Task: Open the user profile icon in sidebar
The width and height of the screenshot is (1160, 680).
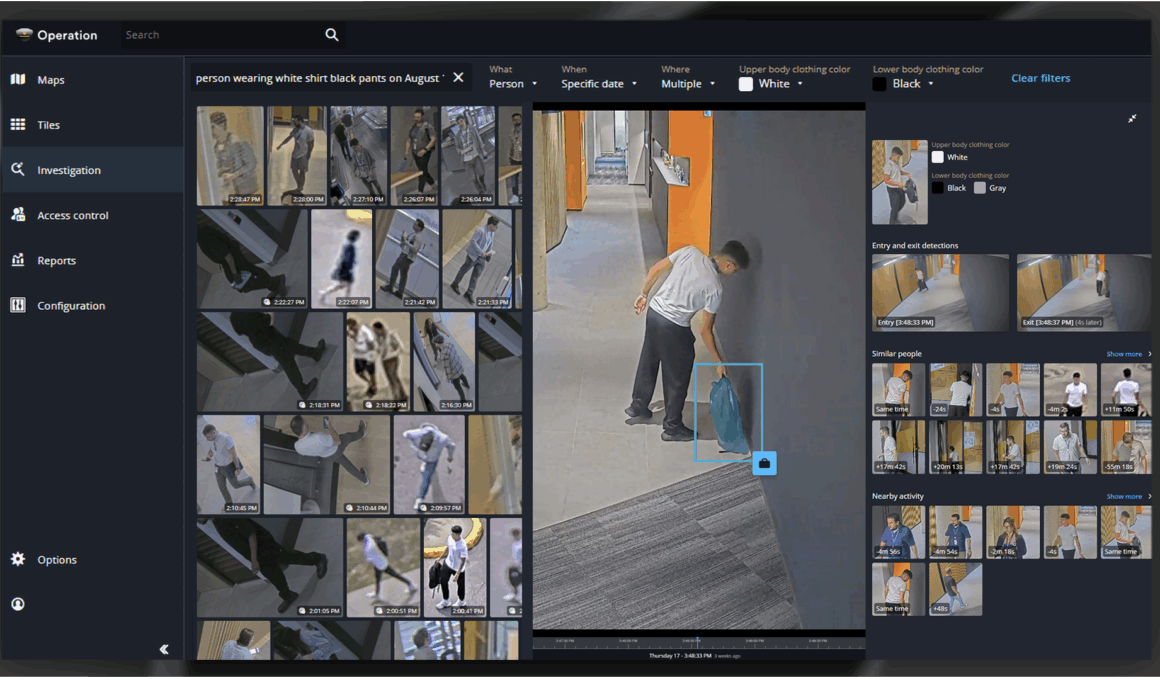Action: [18, 604]
